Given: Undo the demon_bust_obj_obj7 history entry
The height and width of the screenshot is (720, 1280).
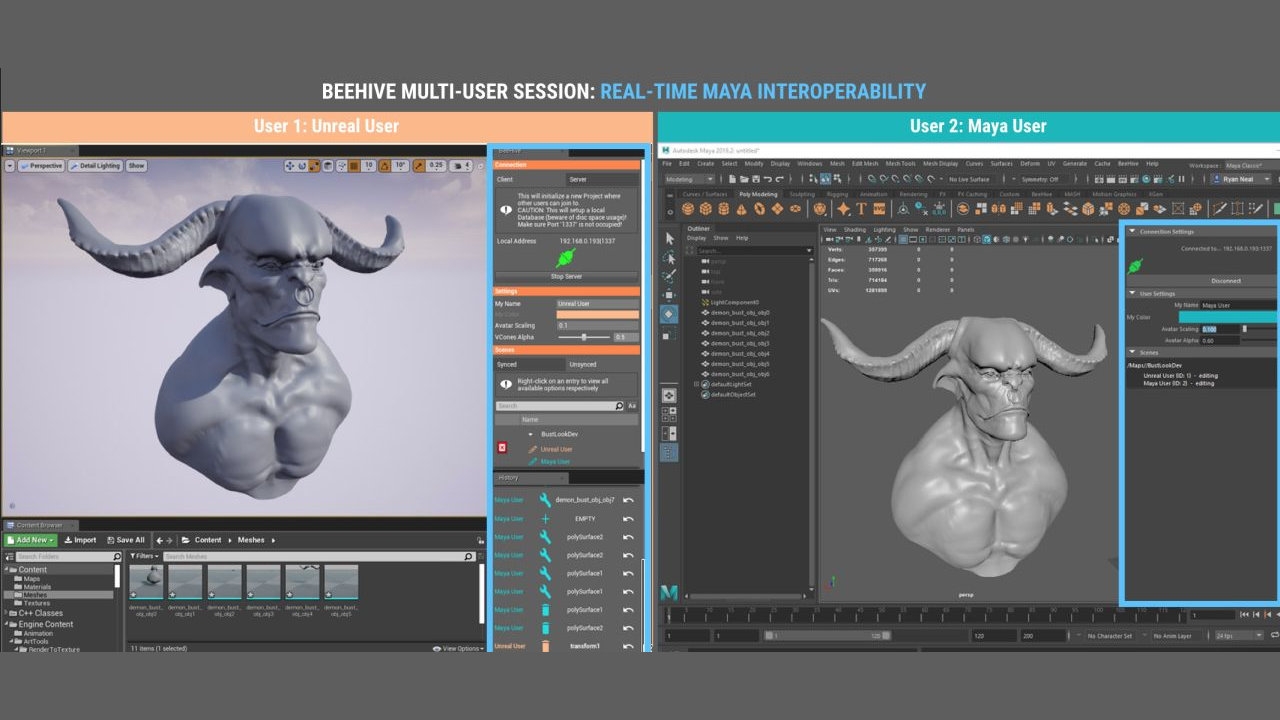Looking at the screenshot, I should [628, 499].
